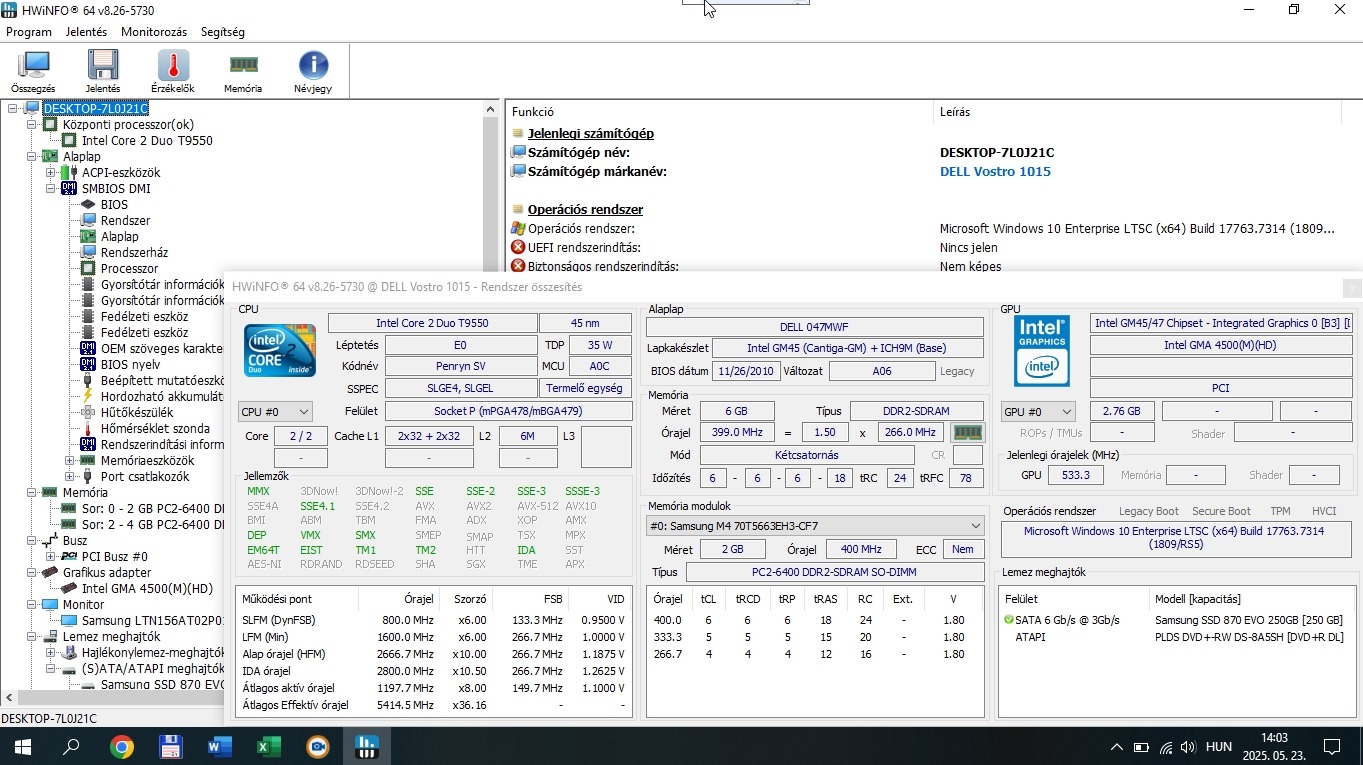
Task: Expand the Memóriaeszközök node
Action: (x=70, y=461)
